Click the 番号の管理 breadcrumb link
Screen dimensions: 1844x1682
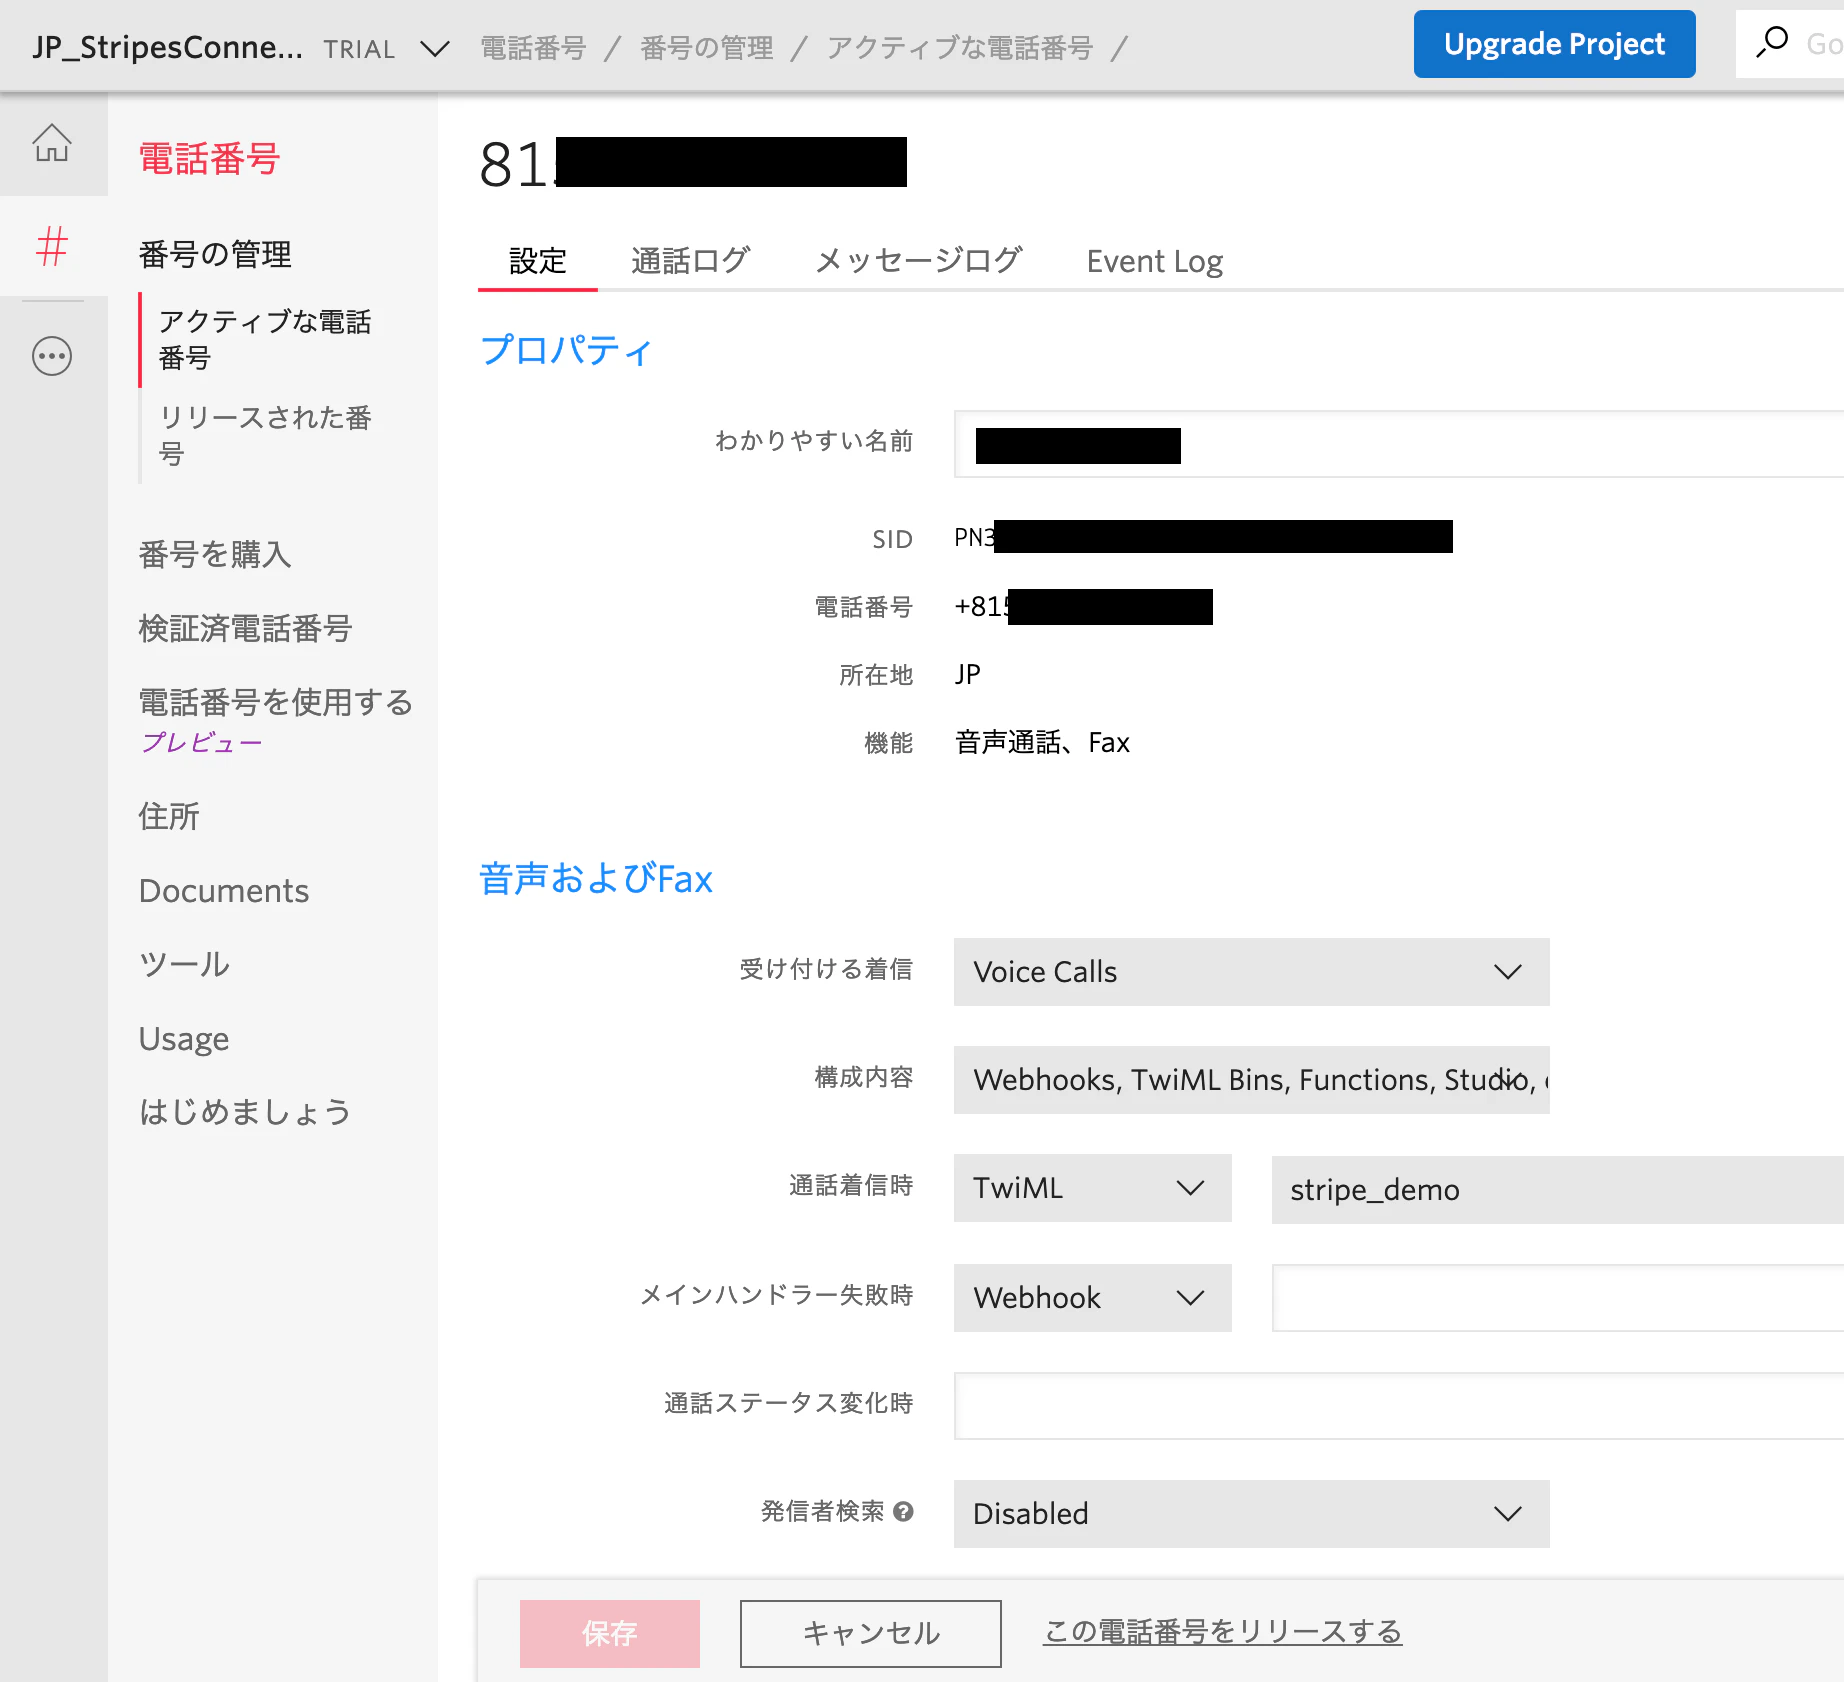click(707, 48)
